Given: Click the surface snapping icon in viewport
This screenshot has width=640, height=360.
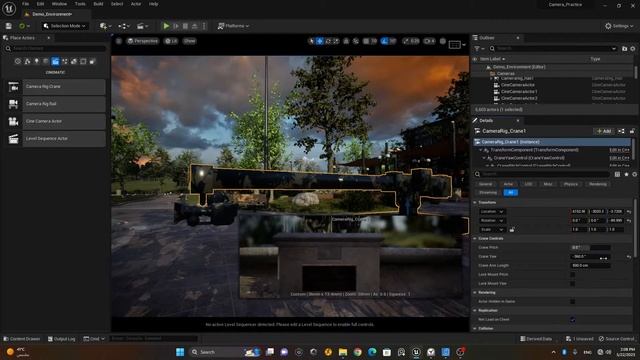Looking at the screenshot, I should (356, 41).
